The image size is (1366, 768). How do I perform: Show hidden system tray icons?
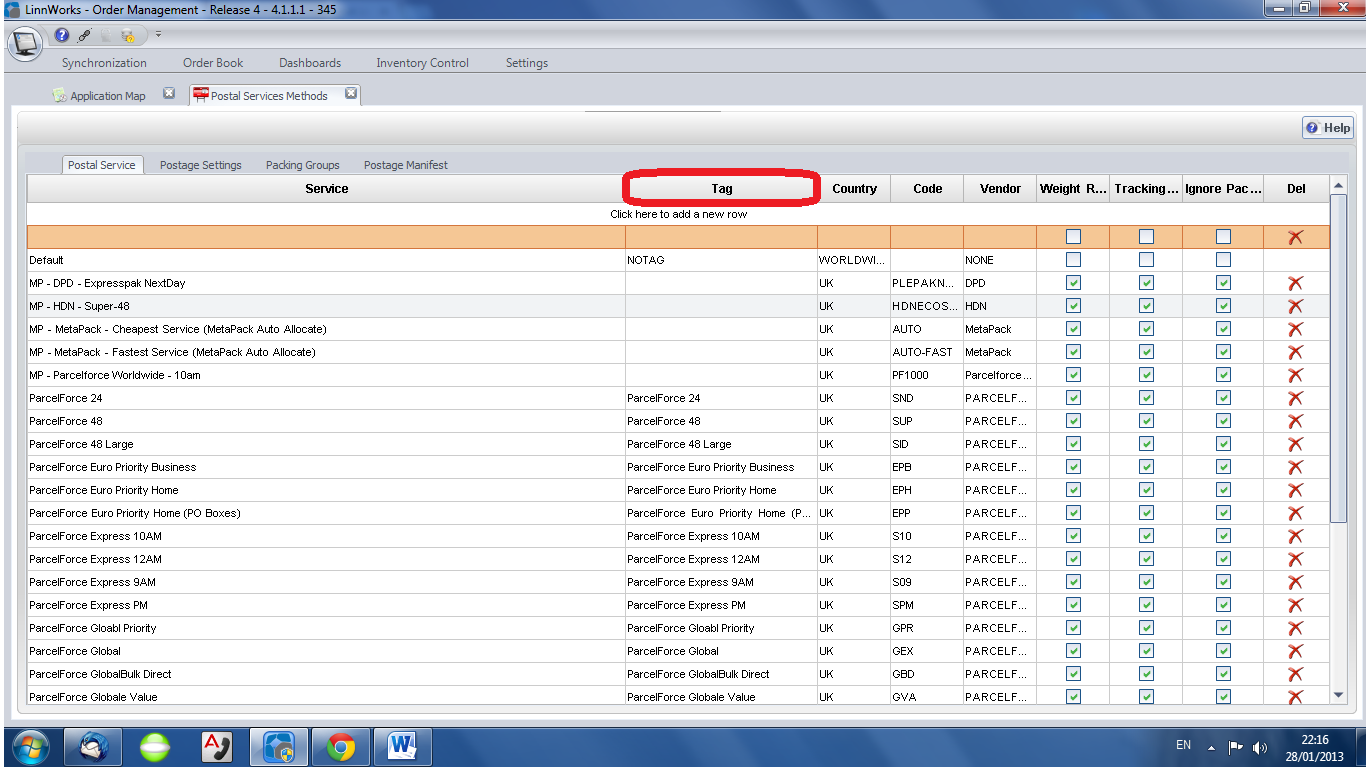(1212, 747)
